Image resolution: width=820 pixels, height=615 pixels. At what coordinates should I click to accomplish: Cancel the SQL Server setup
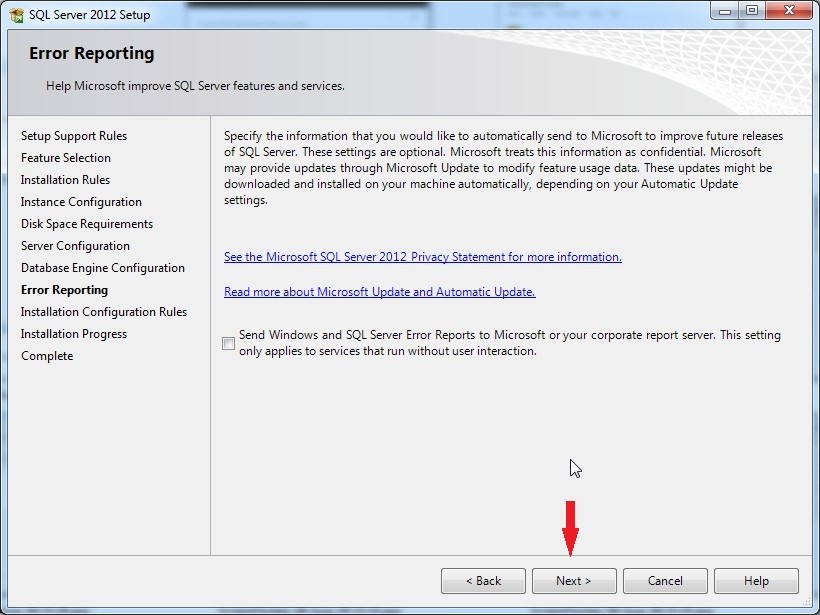coord(664,580)
